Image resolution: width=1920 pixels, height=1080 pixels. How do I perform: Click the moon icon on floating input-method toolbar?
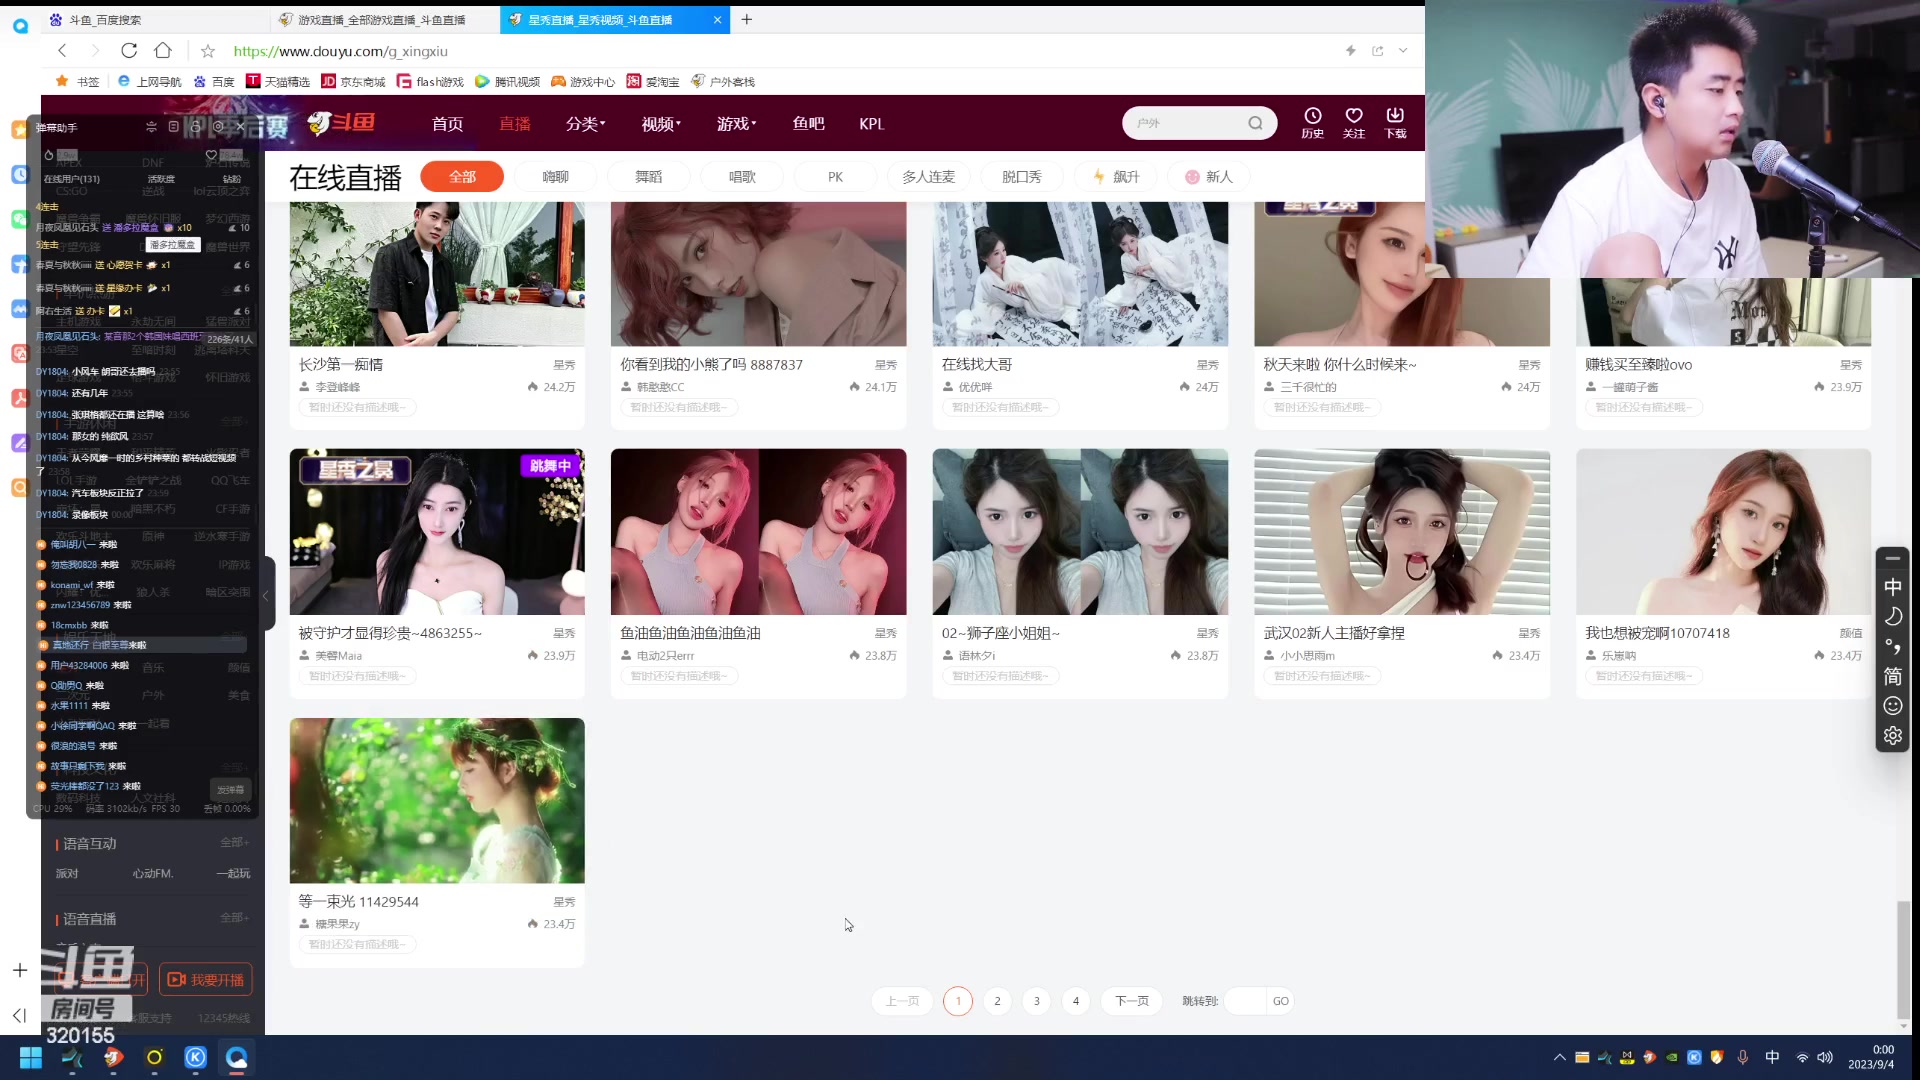1892,616
